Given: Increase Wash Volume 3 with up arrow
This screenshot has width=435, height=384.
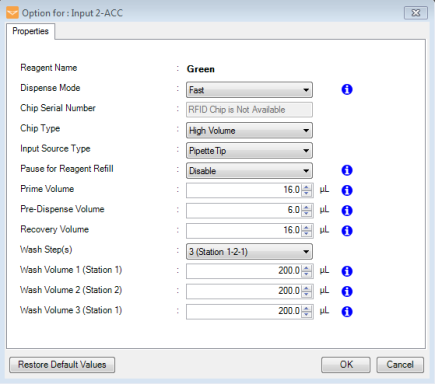Looking at the screenshot, I should [x=307, y=308].
